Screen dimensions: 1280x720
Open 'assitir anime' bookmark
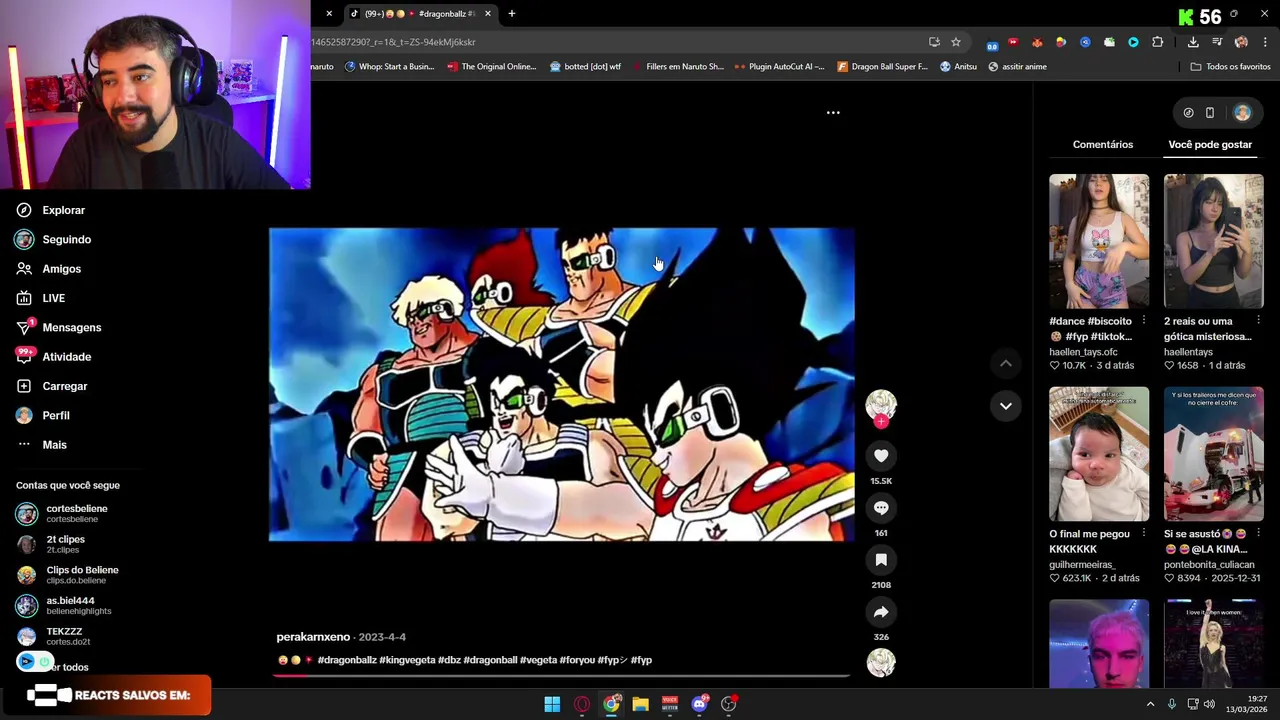tap(1017, 67)
